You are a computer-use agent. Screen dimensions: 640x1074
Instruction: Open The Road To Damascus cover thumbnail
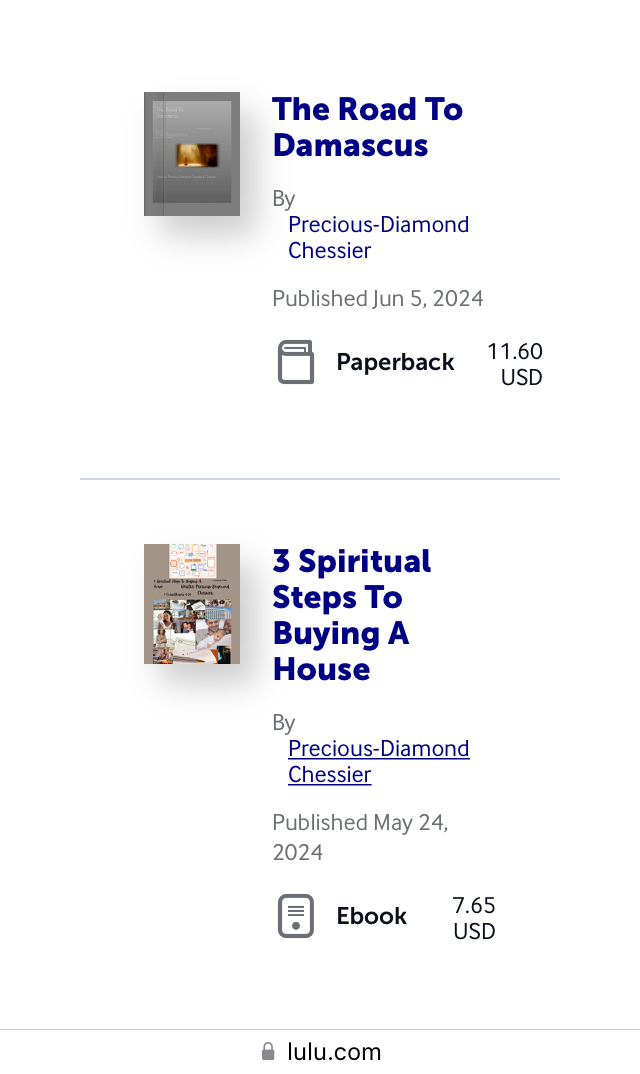(x=192, y=154)
